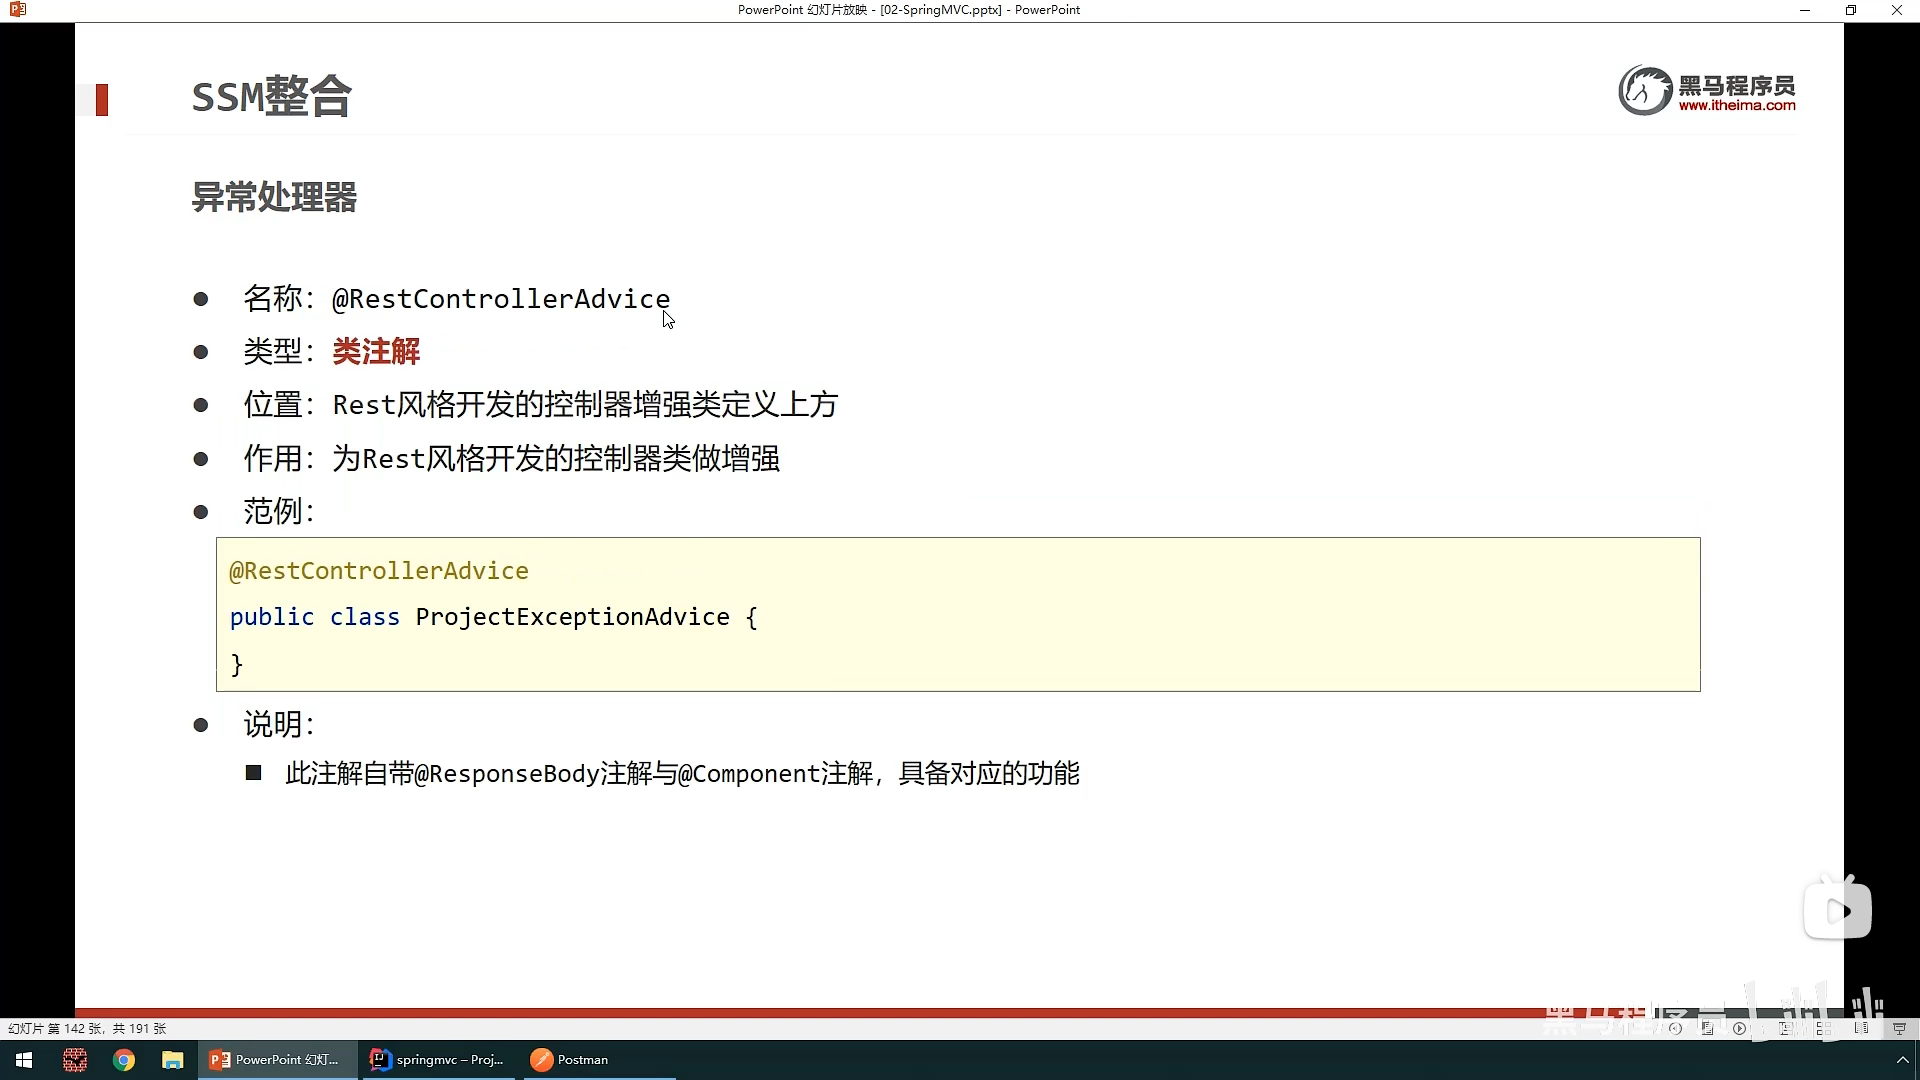Switch to Slide Sorter view icon
Viewport: 1920px width, 1080px height.
pos(1824,1028)
